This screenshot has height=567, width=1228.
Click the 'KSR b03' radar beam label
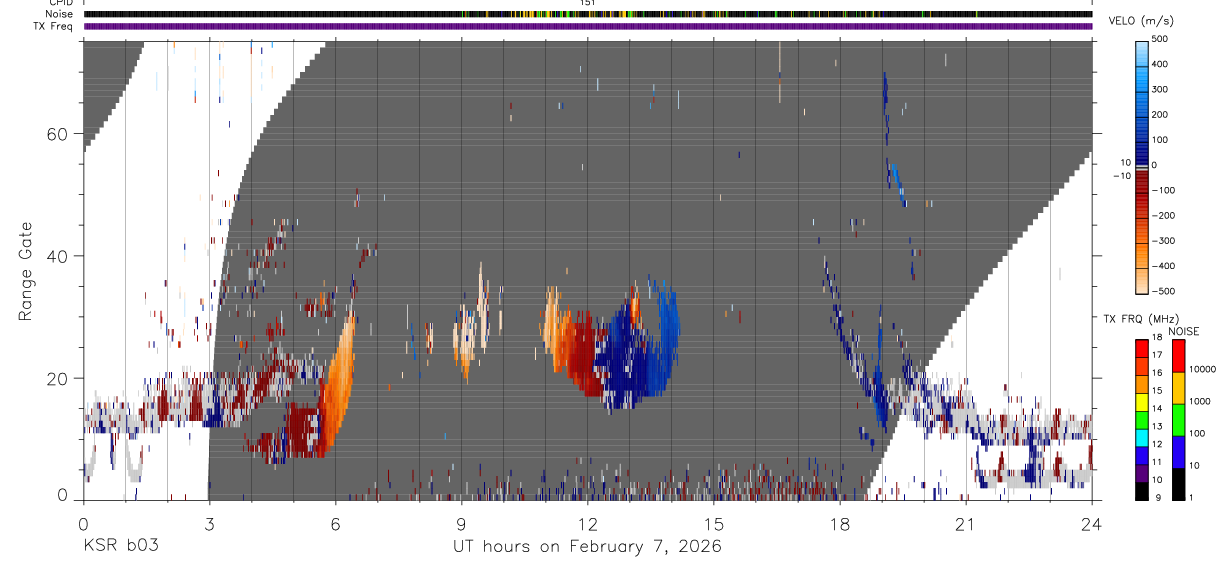pyautogui.click(x=120, y=546)
